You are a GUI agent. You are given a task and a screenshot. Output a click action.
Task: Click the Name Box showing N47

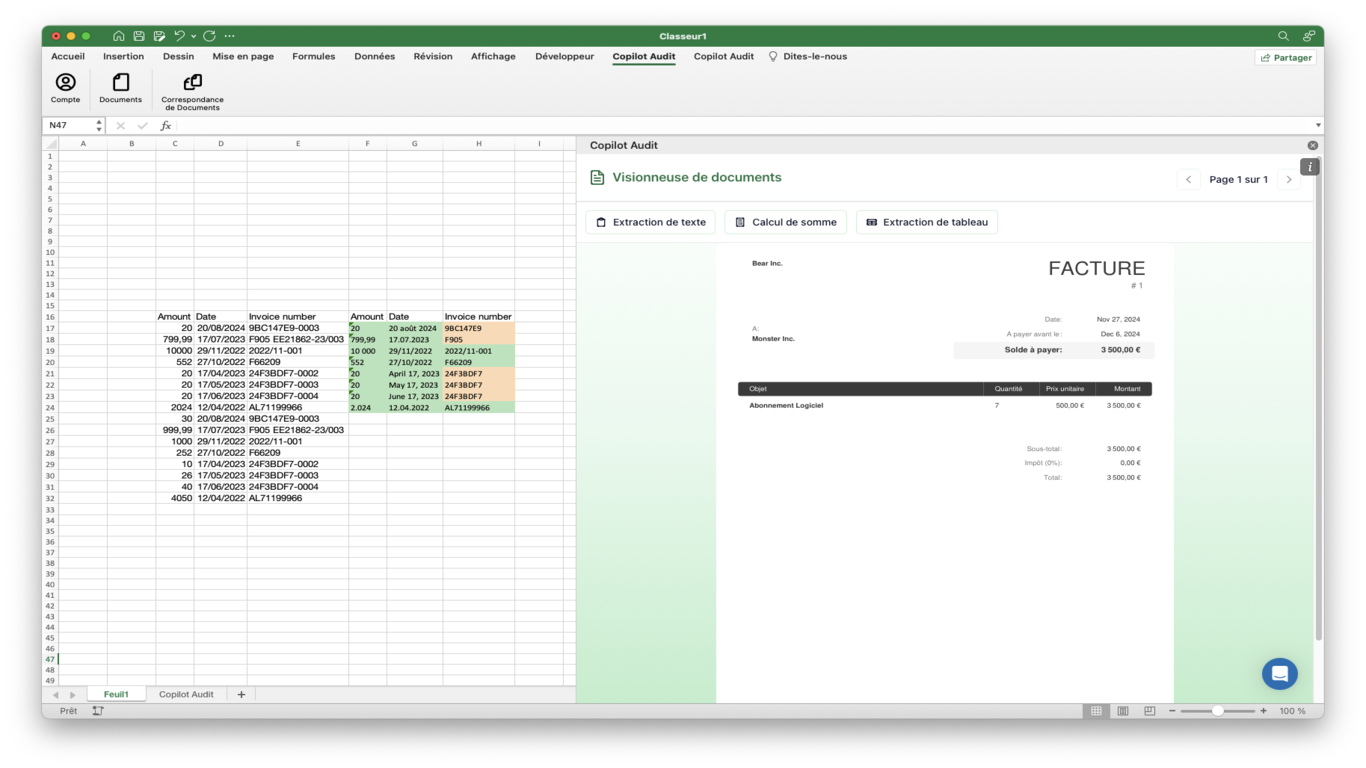coord(68,126)
